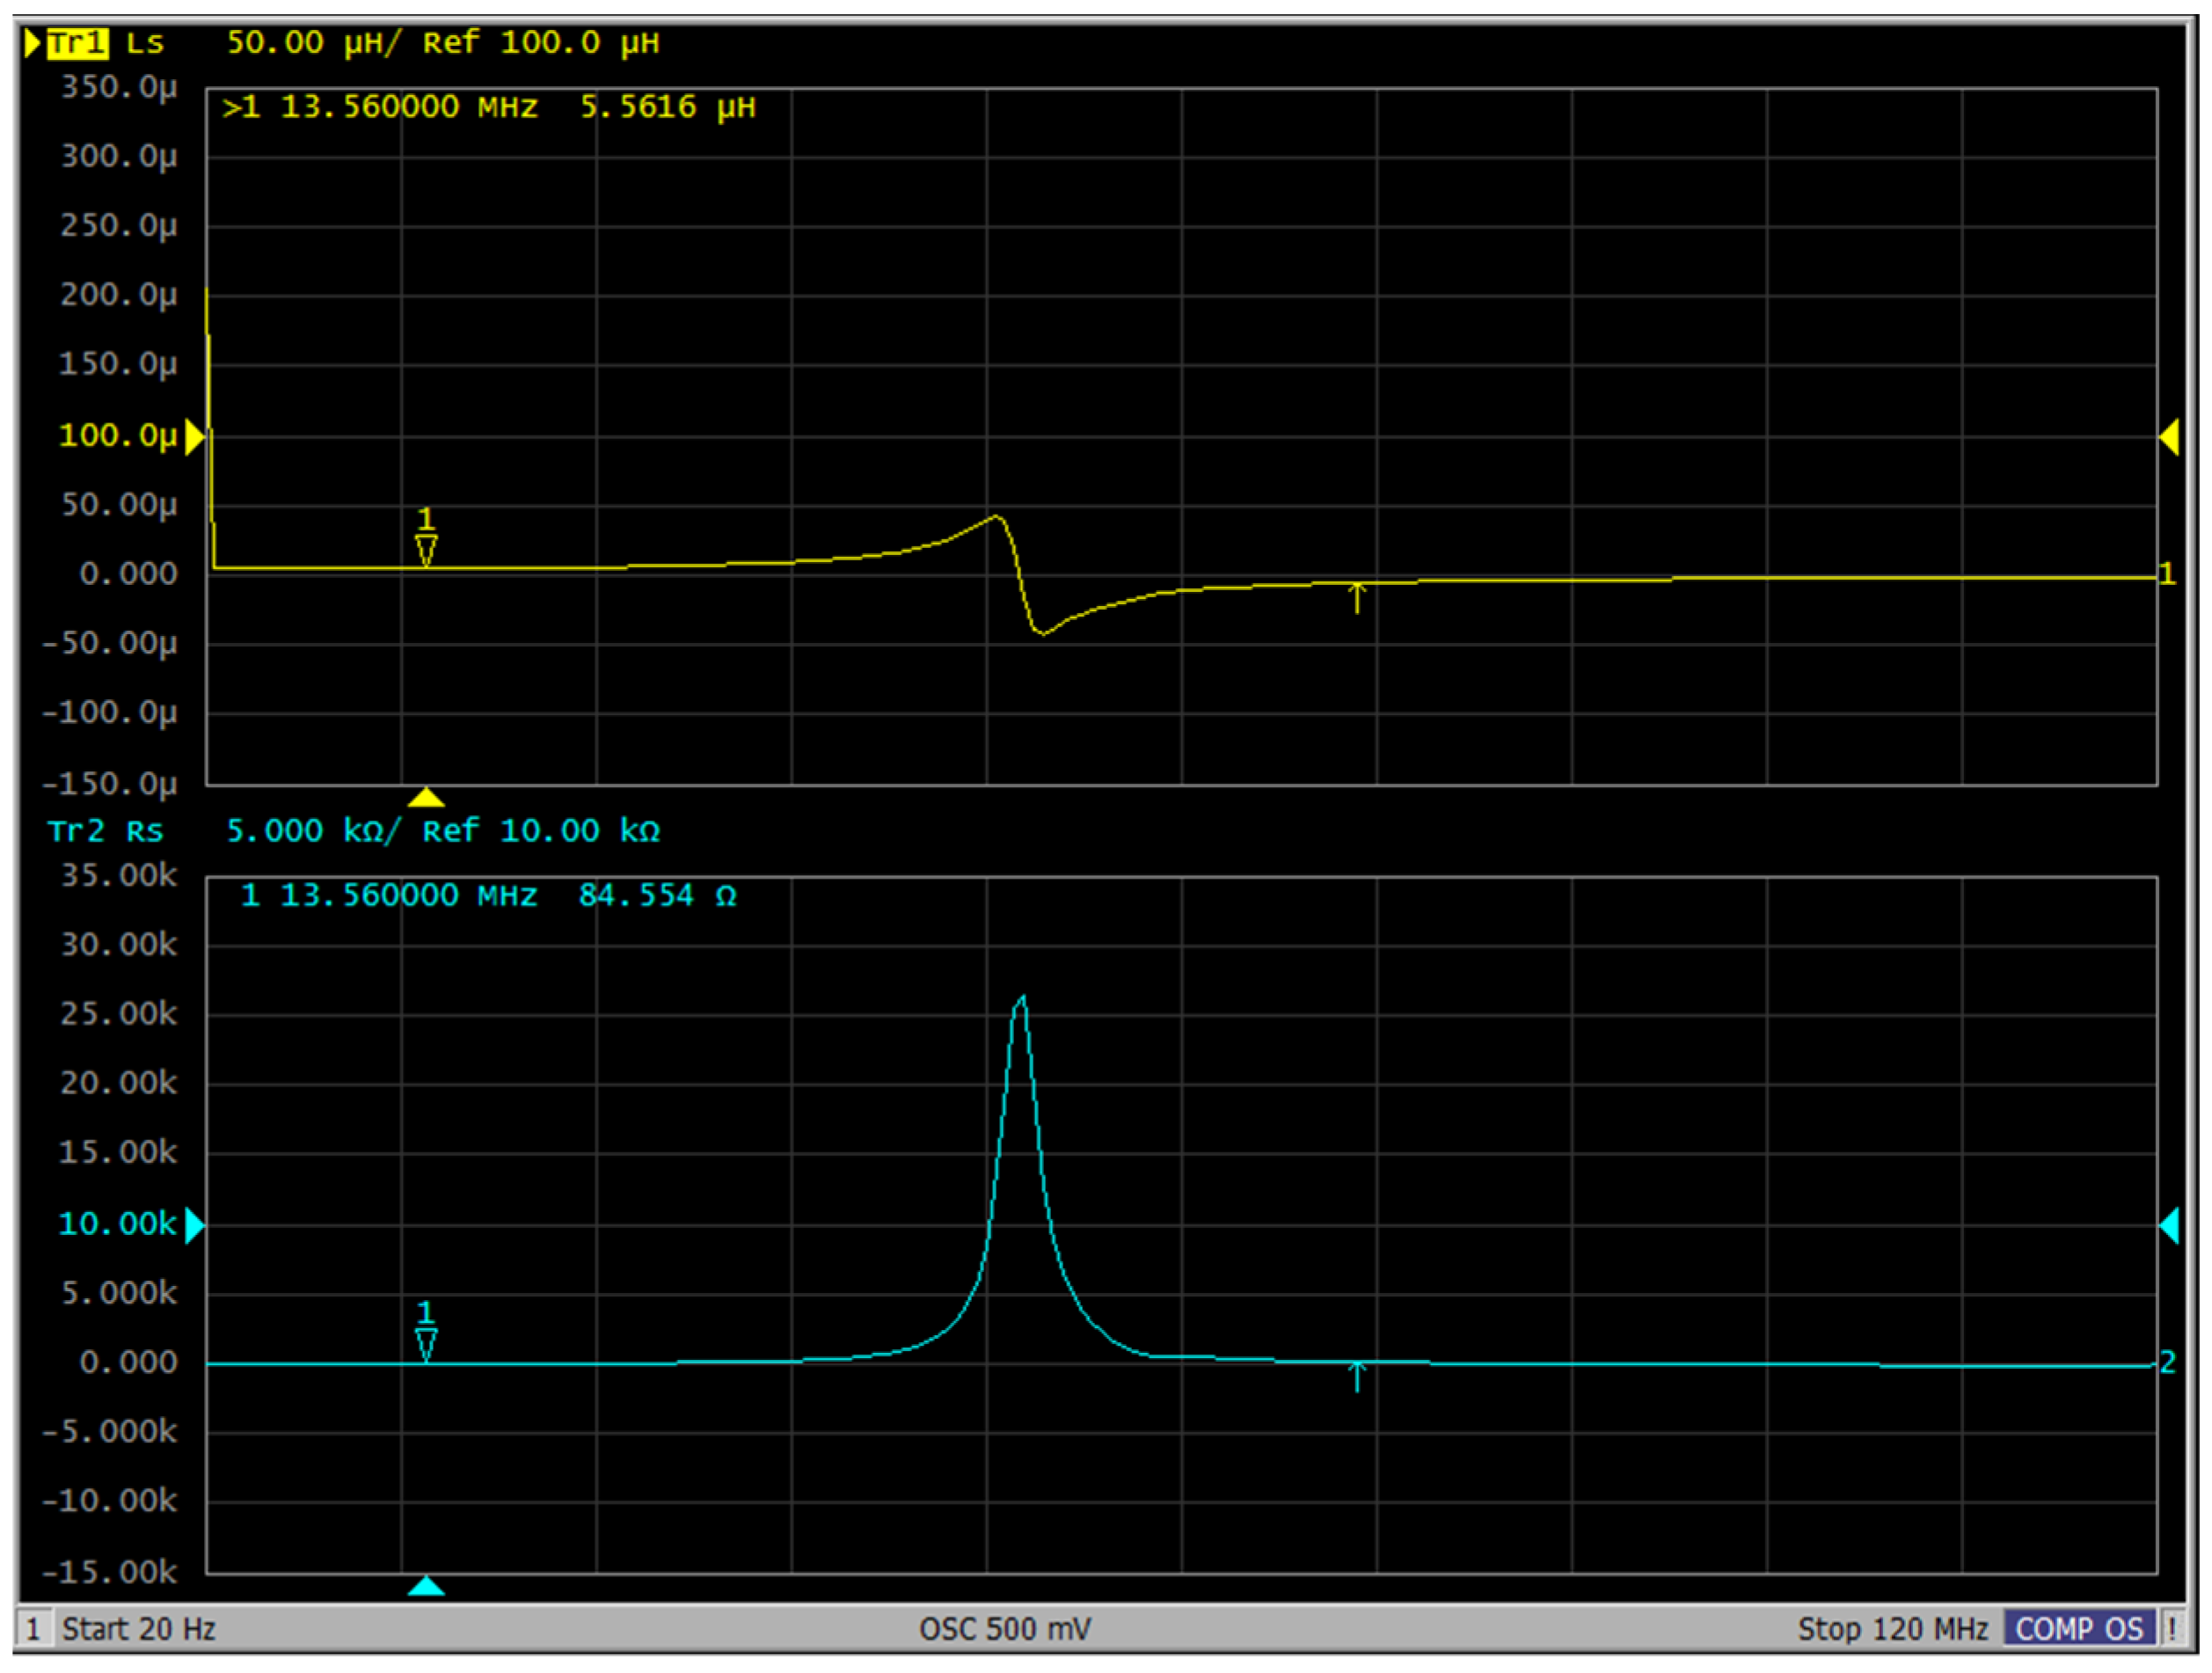This screenshot has width=2212, height=1673.
Task: Click the 5.5616 µH marker readout
Action: (668, 107)
